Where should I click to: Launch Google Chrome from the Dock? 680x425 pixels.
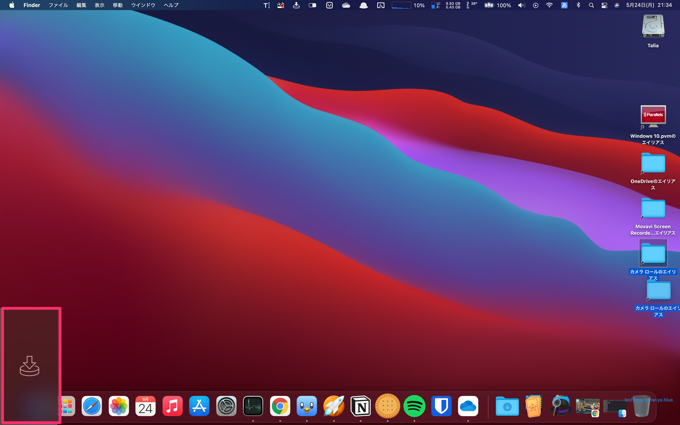coord(280,406)
